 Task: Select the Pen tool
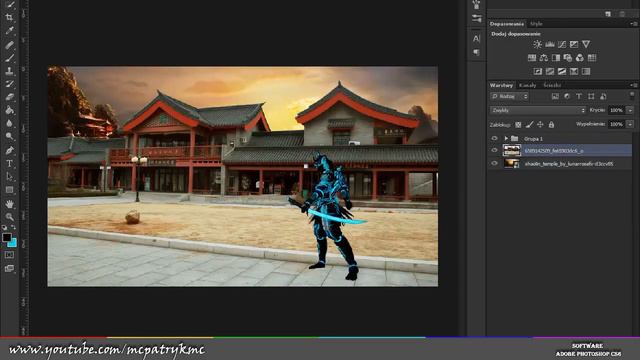(9, 150)
